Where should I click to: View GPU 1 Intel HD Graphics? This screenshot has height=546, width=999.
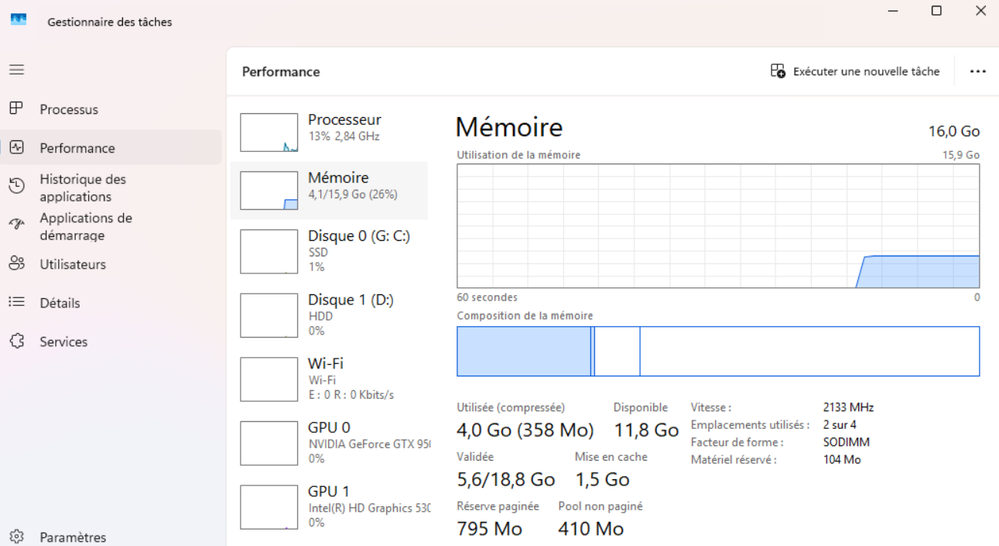[329, 505]
